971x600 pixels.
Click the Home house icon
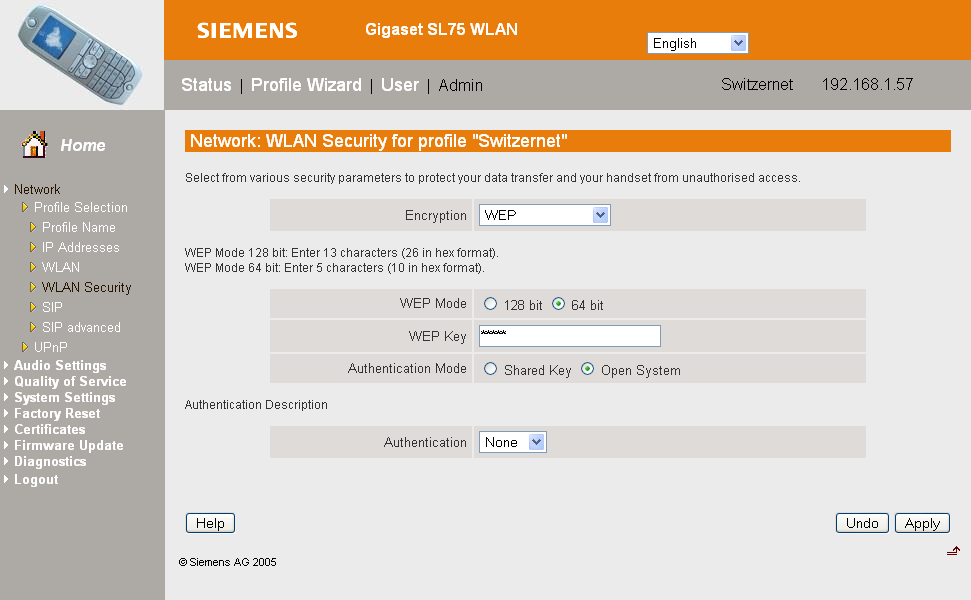click(x=34, y=144)
